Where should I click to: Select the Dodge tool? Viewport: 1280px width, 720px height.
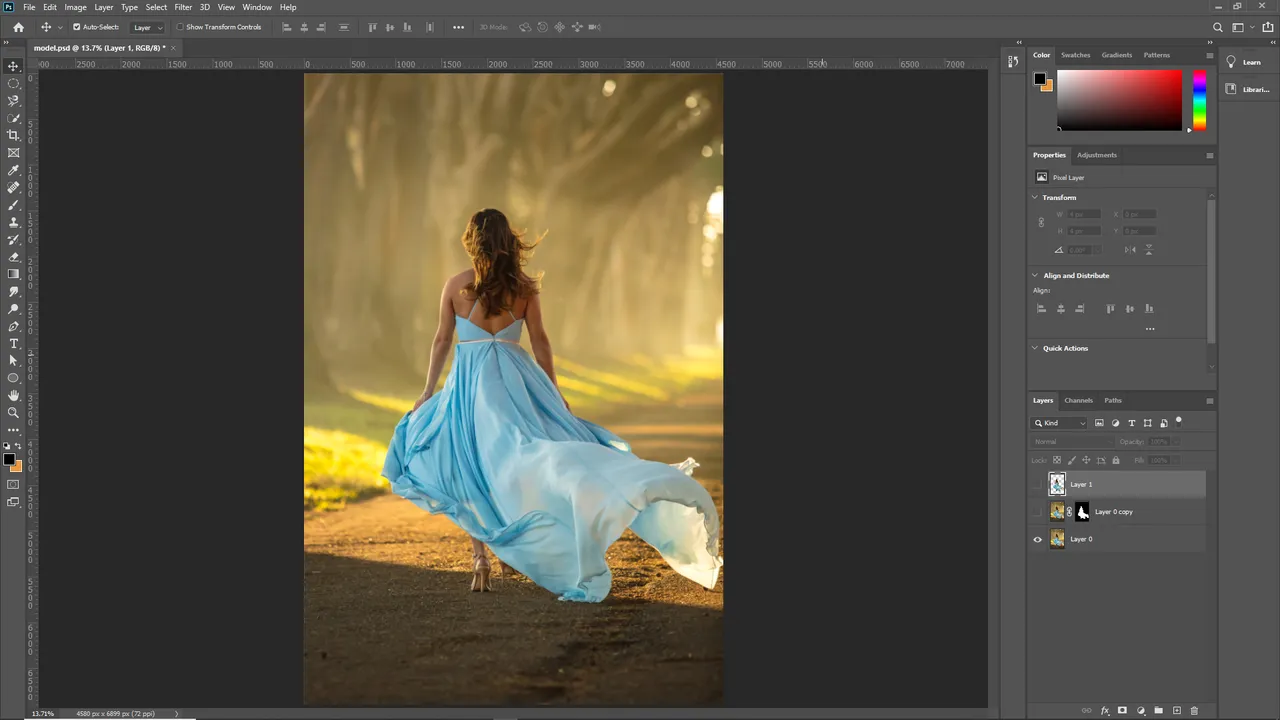13,309
